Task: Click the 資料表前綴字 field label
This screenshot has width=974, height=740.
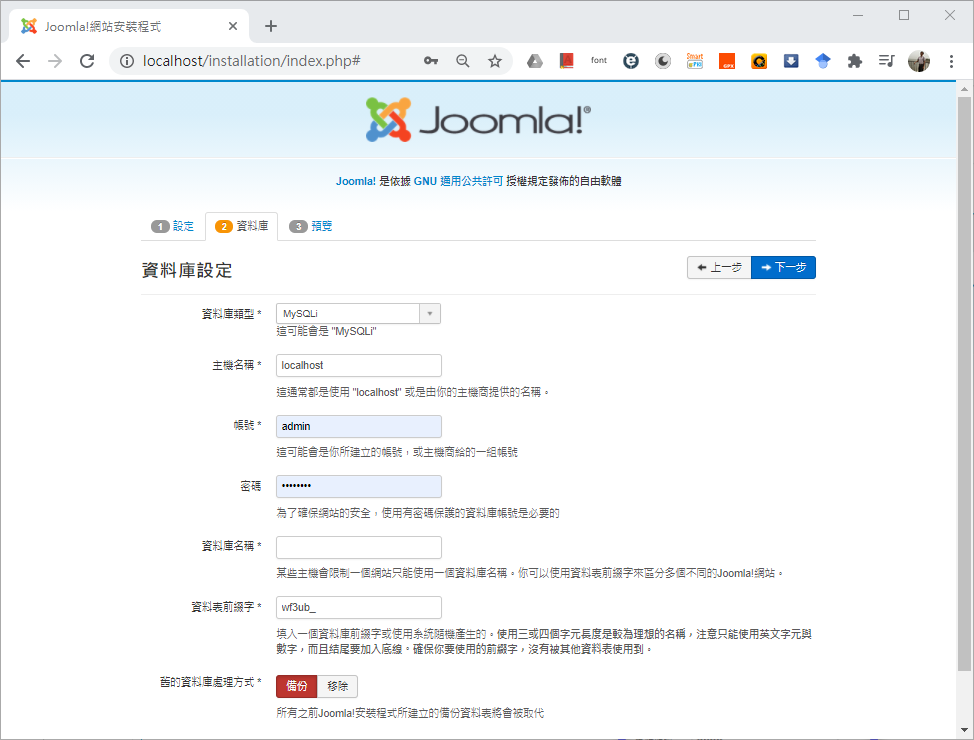Action: 226,607
